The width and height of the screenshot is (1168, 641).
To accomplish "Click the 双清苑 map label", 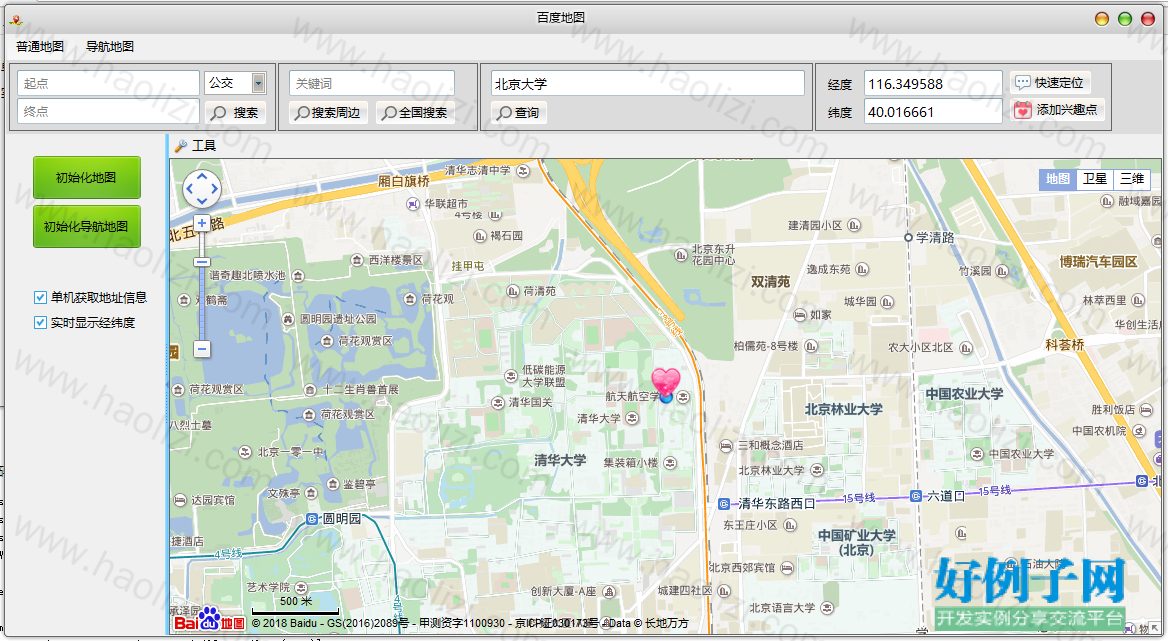I will [770, 281].
